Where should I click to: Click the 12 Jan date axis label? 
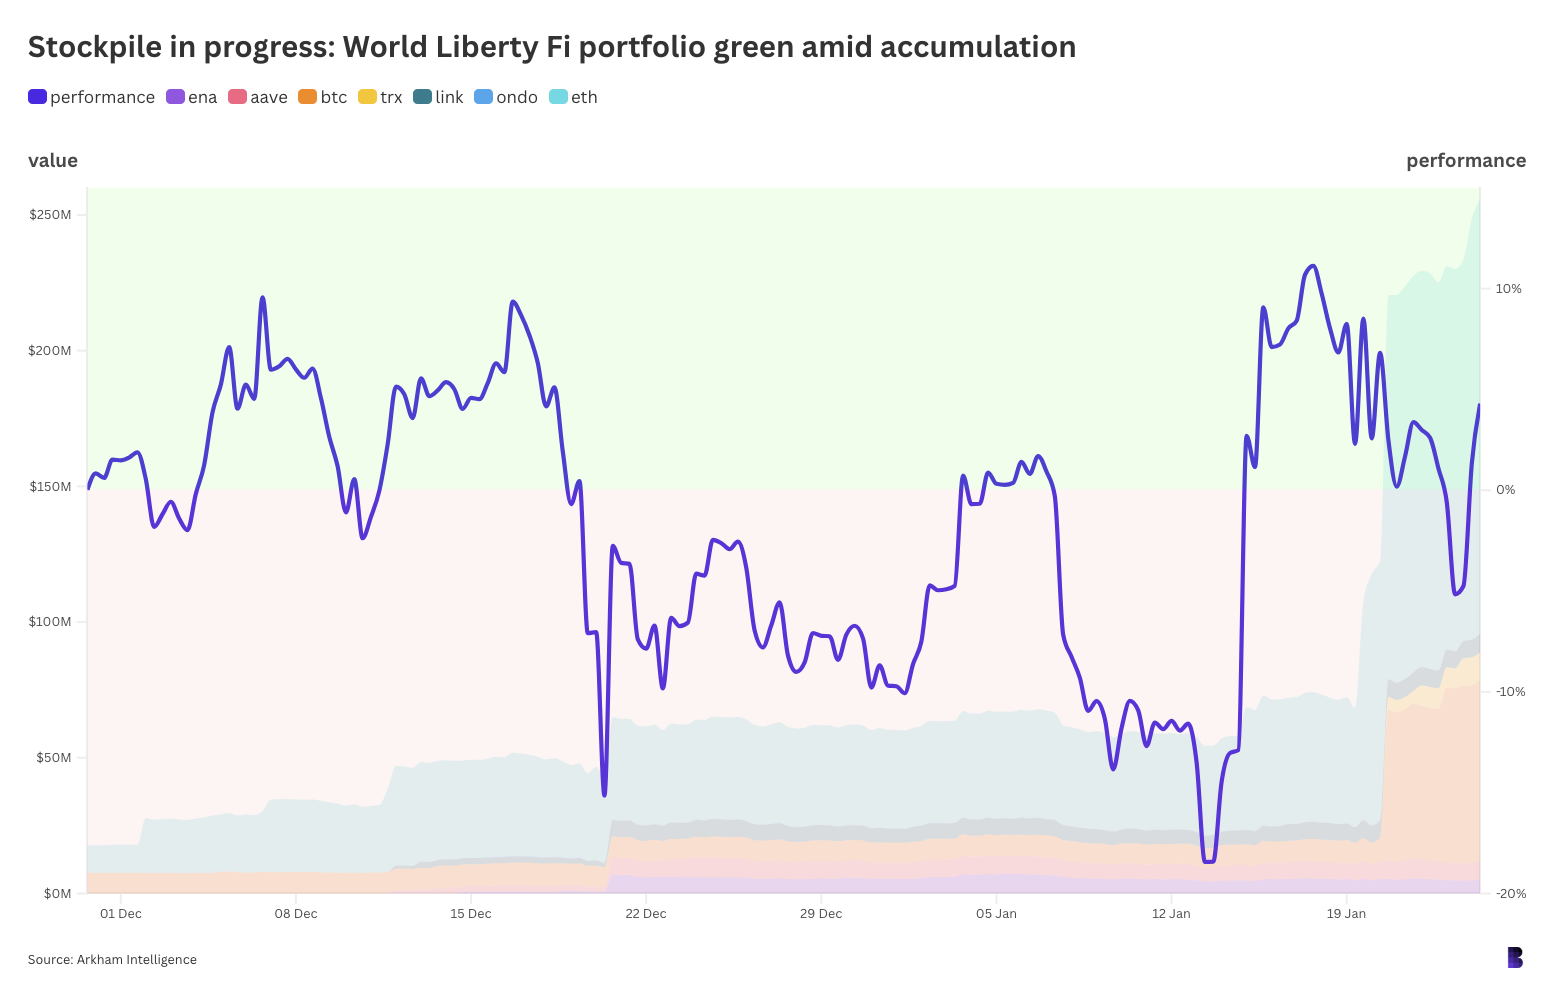coord(1171,914)
